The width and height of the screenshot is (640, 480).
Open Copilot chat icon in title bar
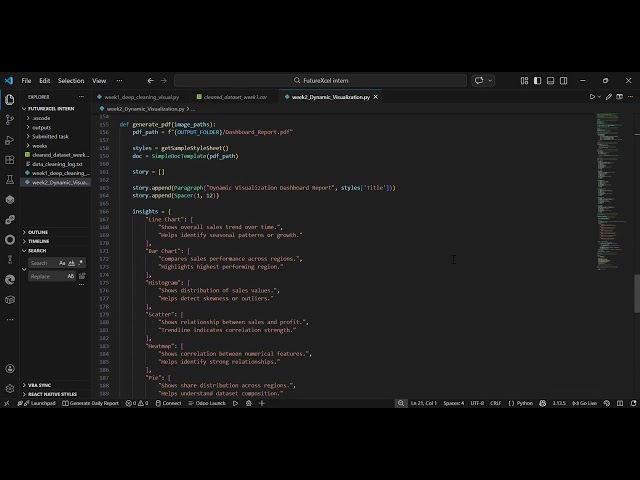click(x=479, y=81)
